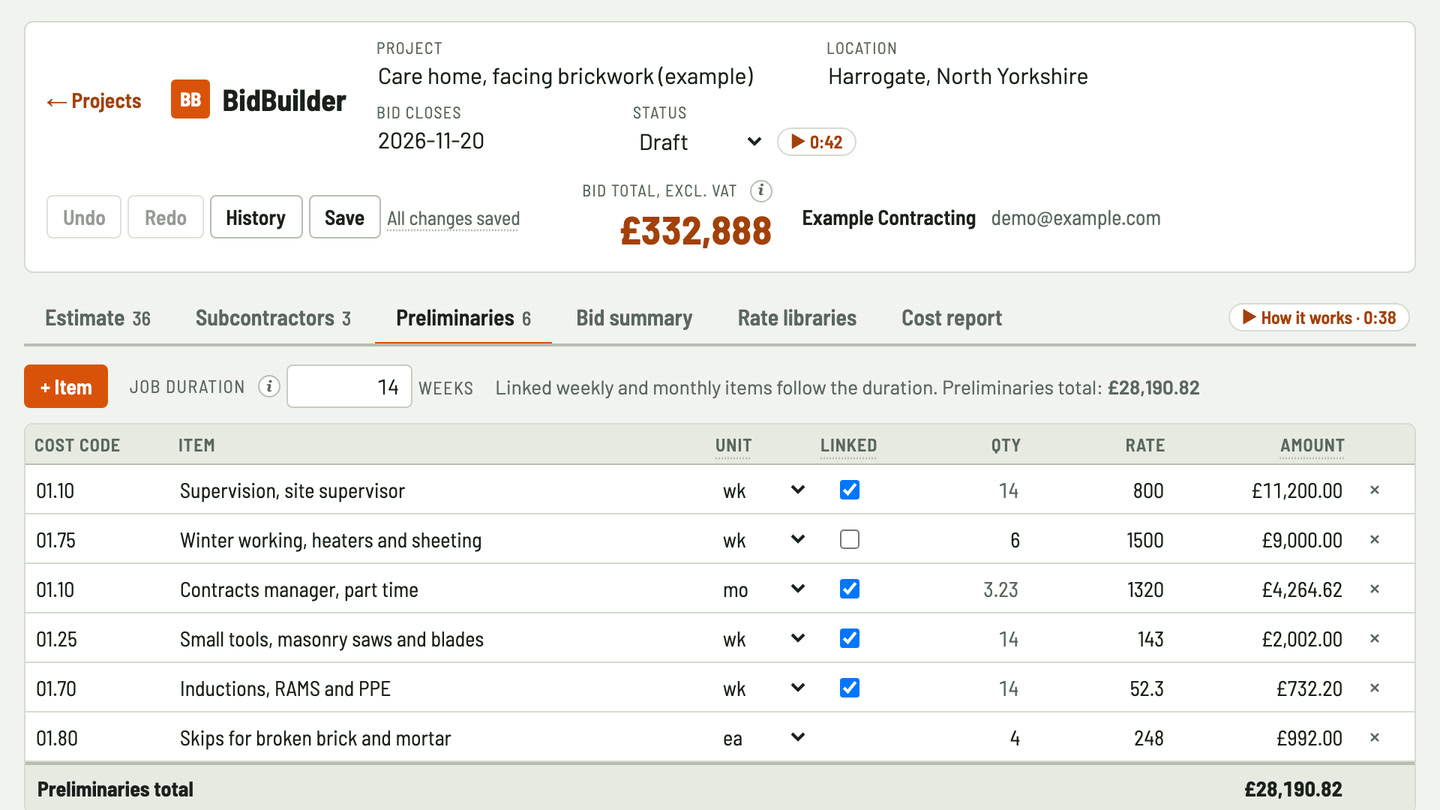This screenshot has height=810, width=1440.
Task: Open unit dropdown for Supervision row
Action: (x=763, y=490)
